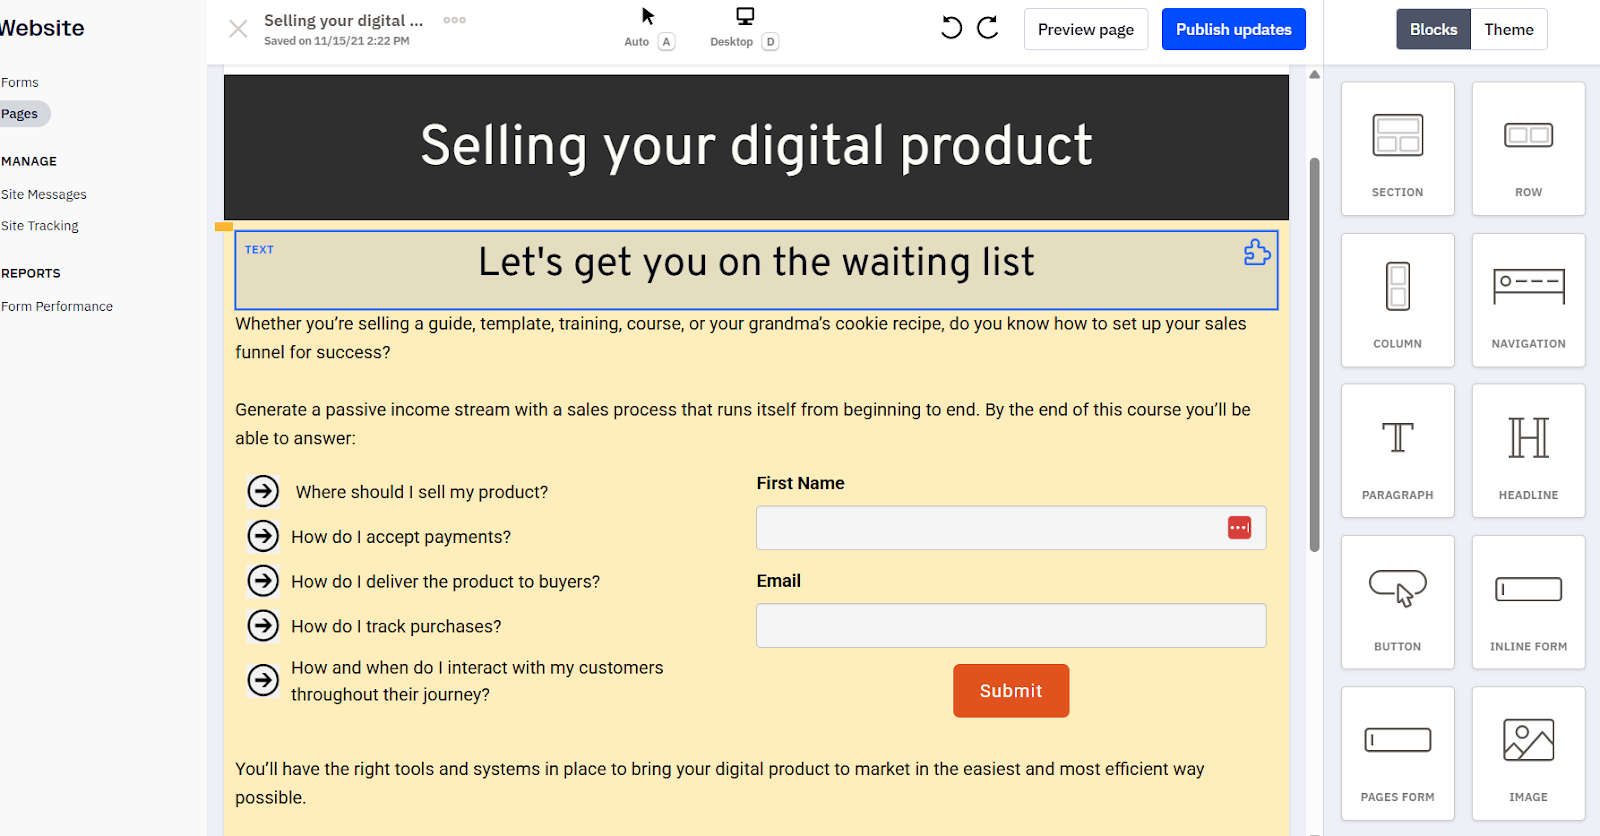Screen dimensions: 1600x836
Task: Click the Publish updates button
Action: click(x=1232, y=29)
